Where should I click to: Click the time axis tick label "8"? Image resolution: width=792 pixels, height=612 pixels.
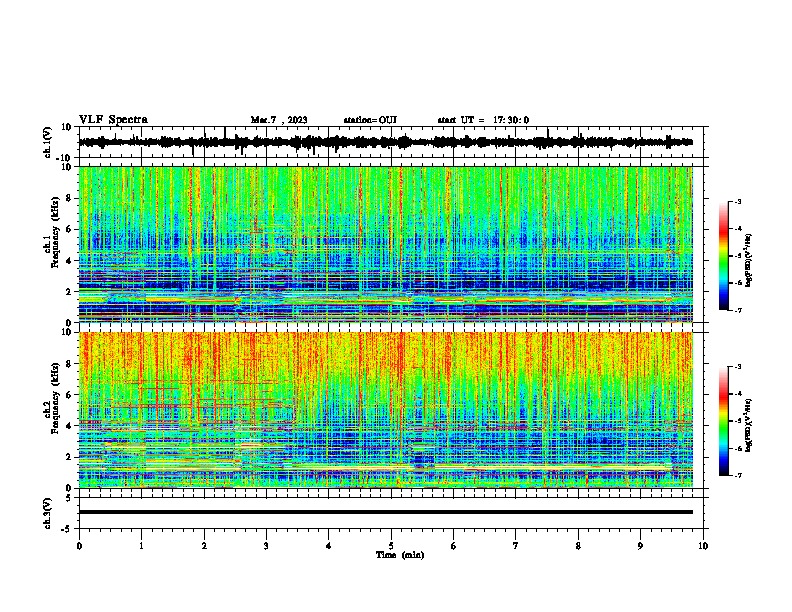(578, 546)
